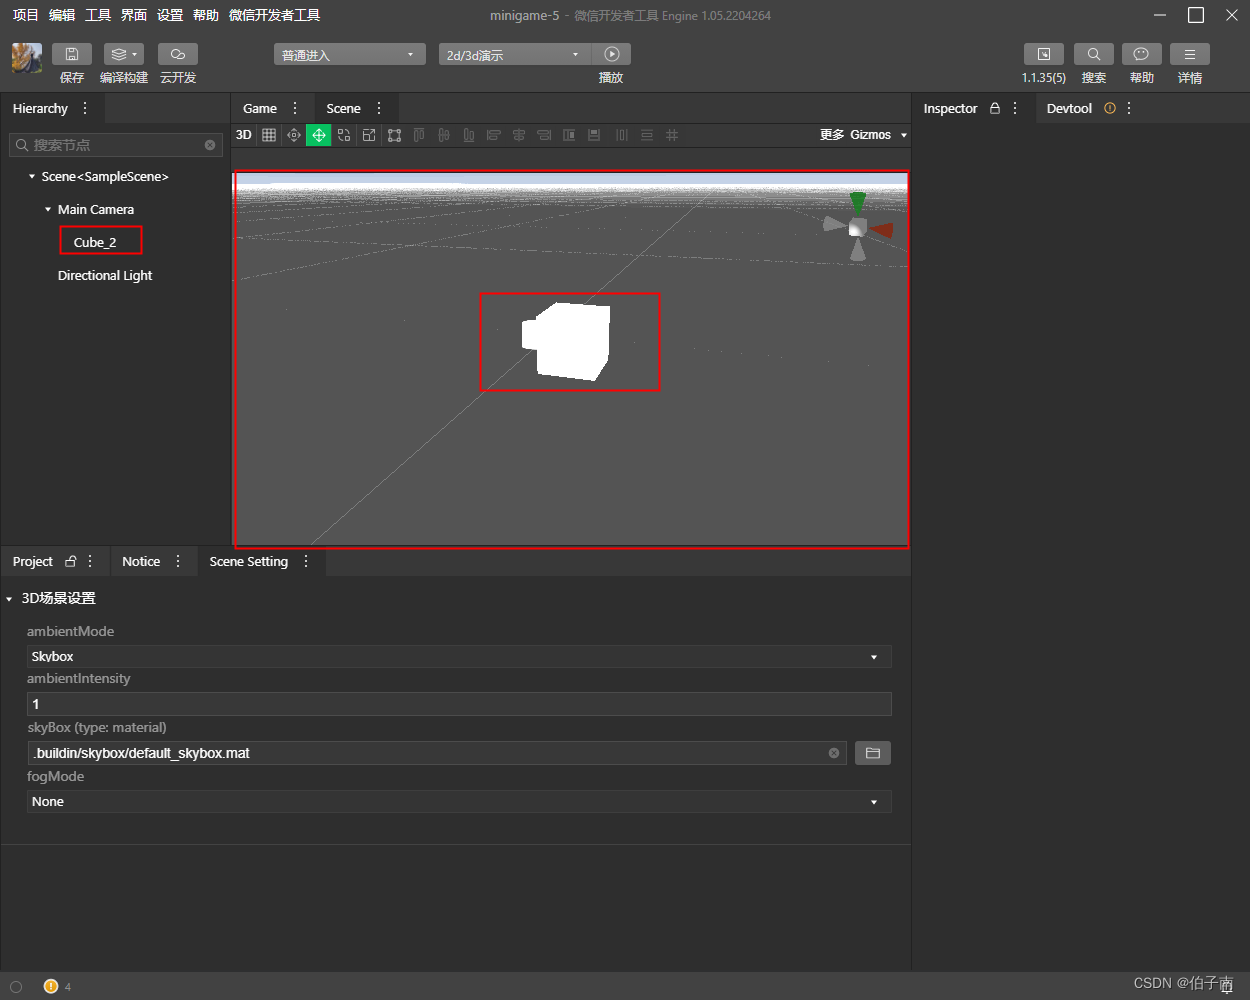Click the search (搜索) magnifier icon
The height and width of the screenshot is (1000, 1250).
[x=1093, y=54]
